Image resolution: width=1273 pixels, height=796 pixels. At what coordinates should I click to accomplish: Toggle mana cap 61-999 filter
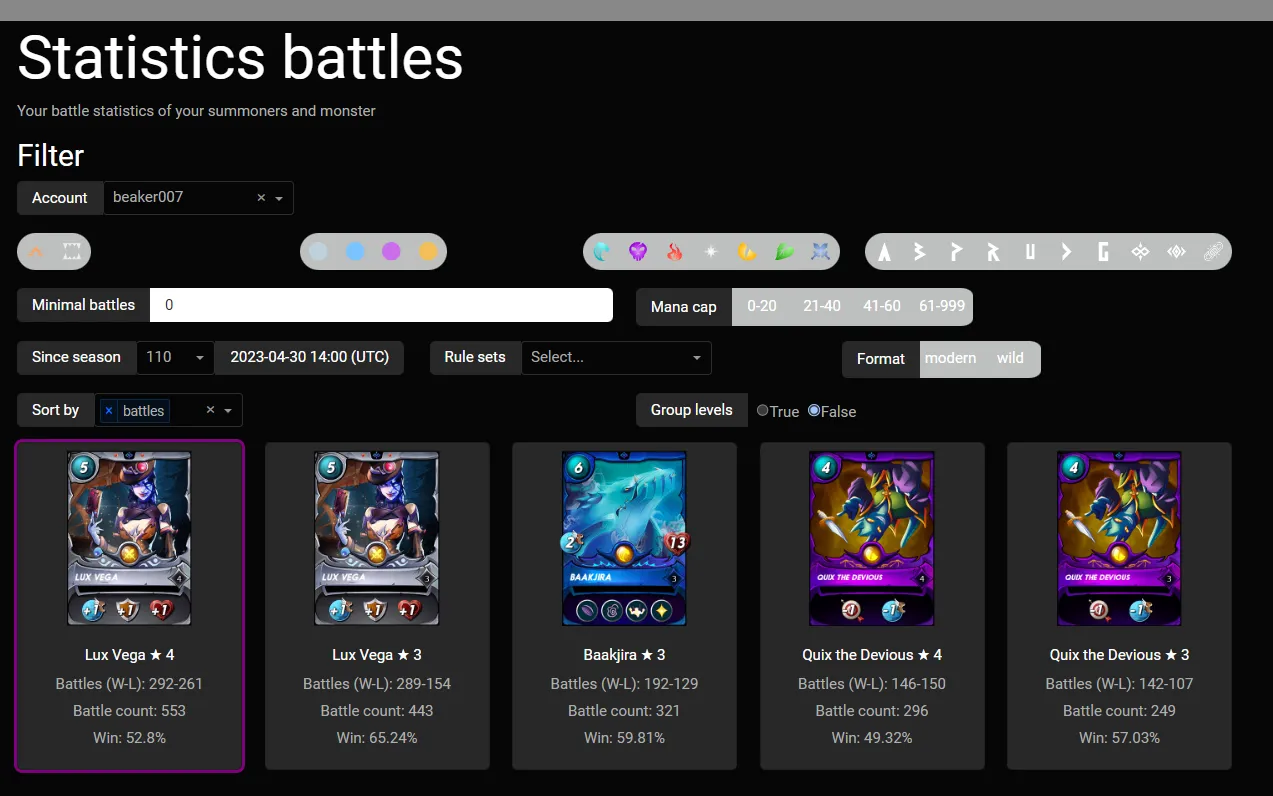(x=942, y=306)
